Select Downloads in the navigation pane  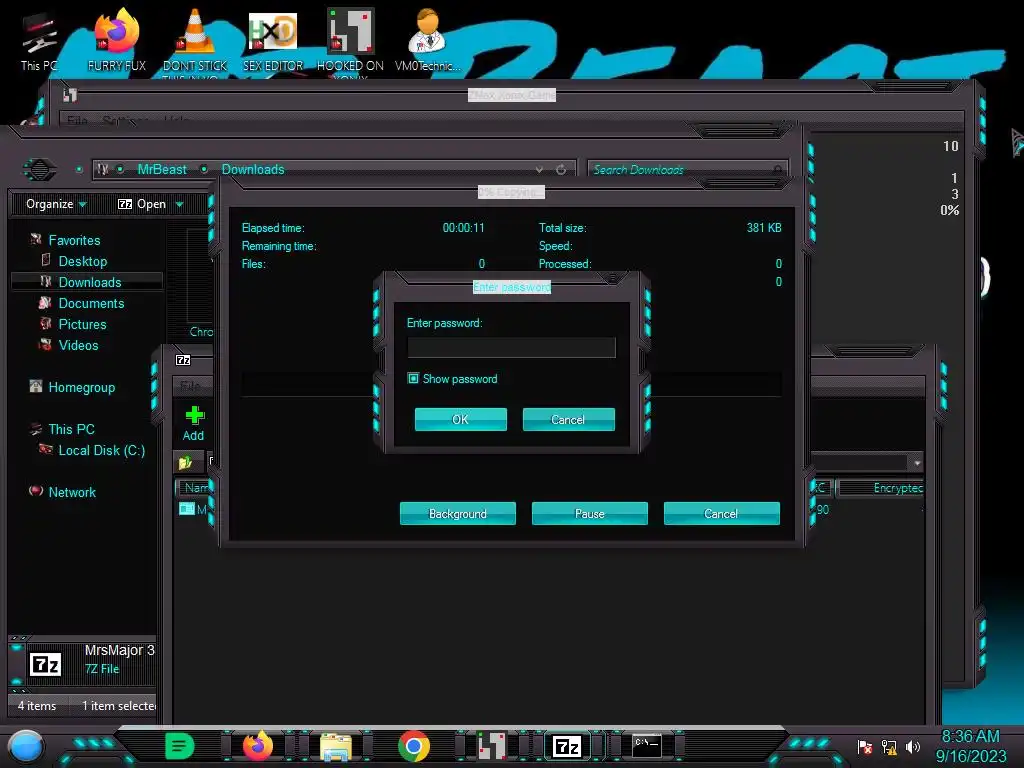coord(90,282)
